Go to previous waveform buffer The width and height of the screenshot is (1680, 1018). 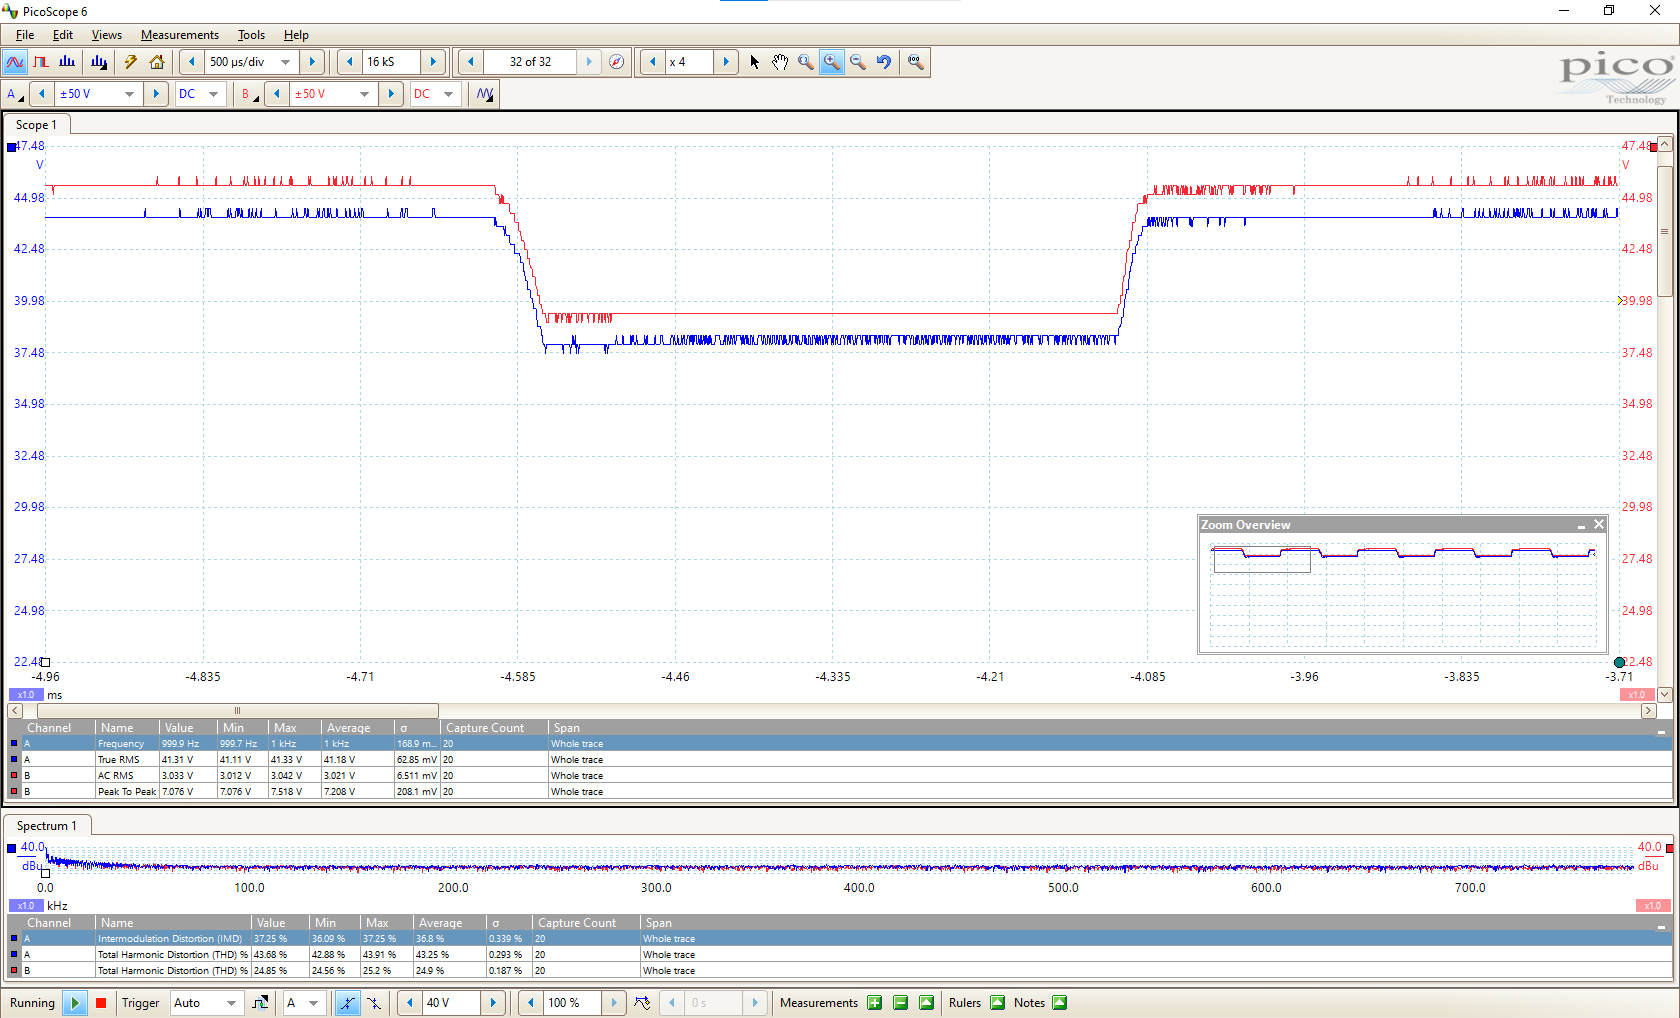(x=470, y=62)
